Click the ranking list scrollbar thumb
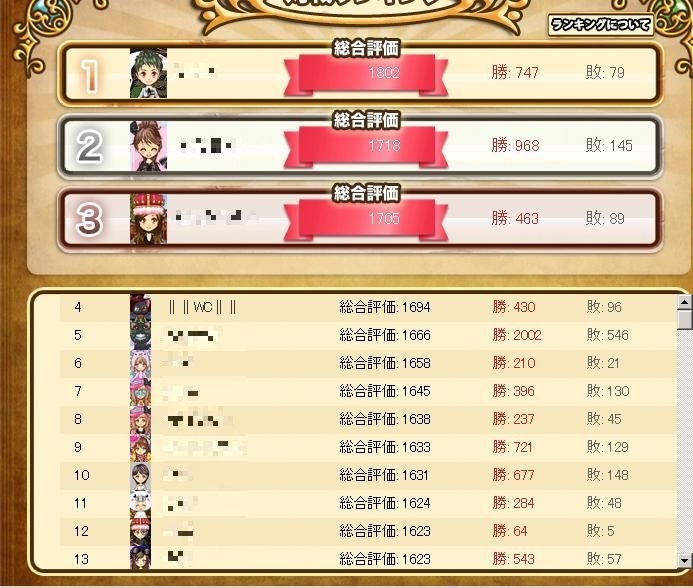 pos(684,319)
